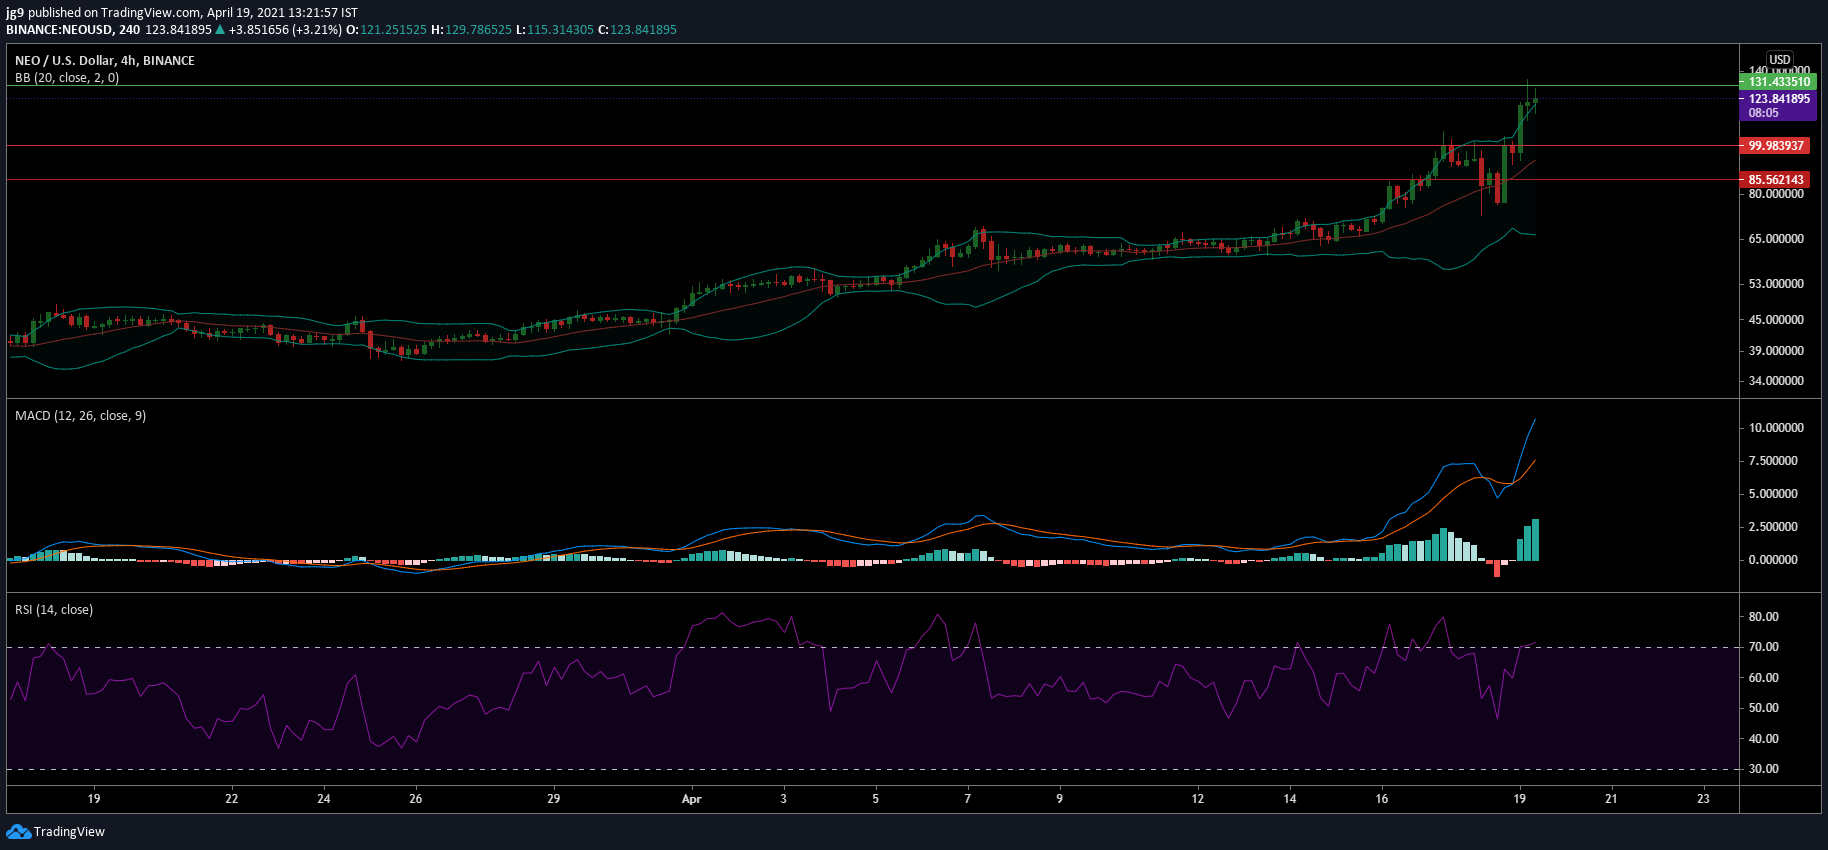Click the Apr label on time axis
1828x850 pixels.
pos(691,799)
